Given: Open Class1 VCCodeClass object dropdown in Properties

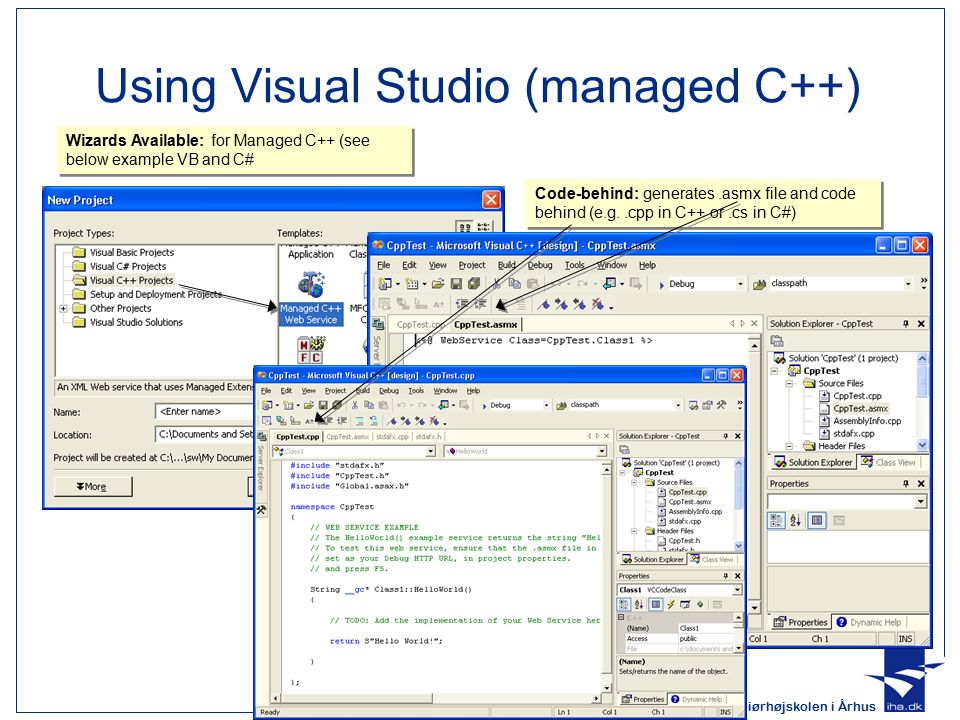Looking at the screenshot, I should click(x=737, y=590).
